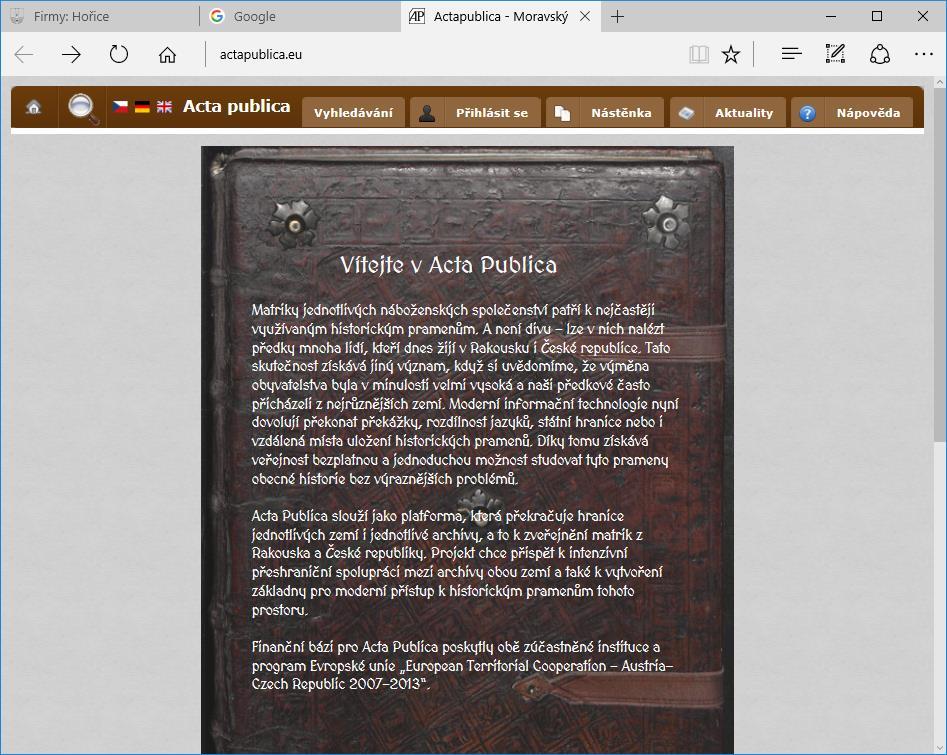Go forward to the next page
Screen dimensions: 947x755
[71, 54]
